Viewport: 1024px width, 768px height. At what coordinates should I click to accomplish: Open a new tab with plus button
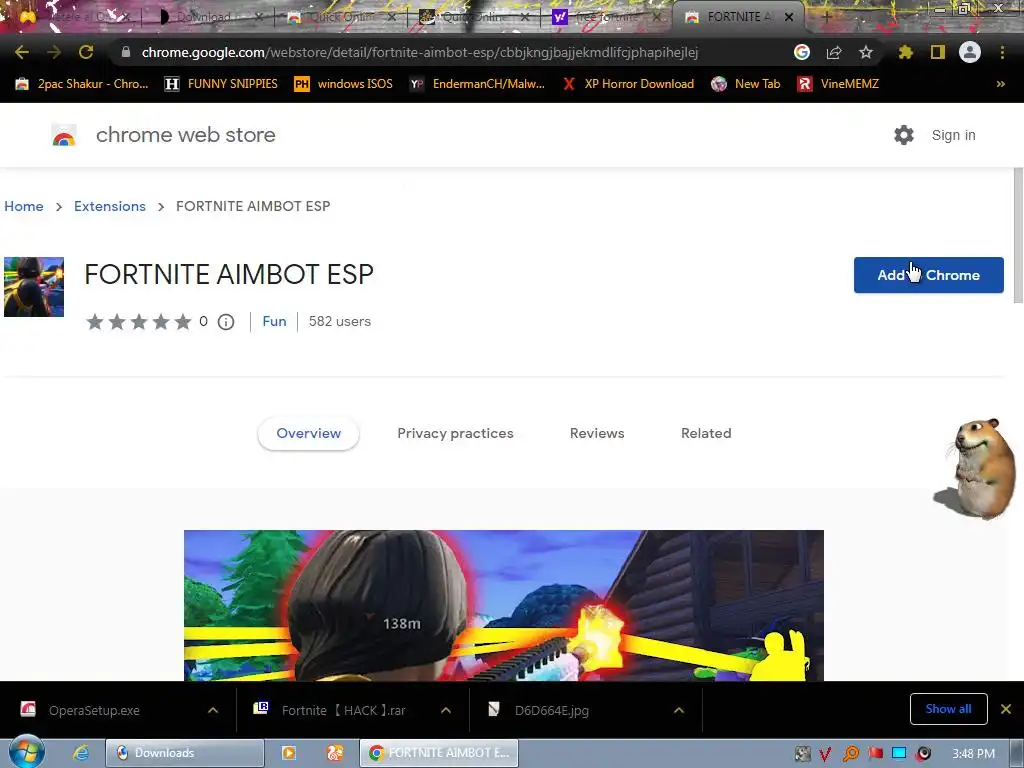[x=826, y=18]
